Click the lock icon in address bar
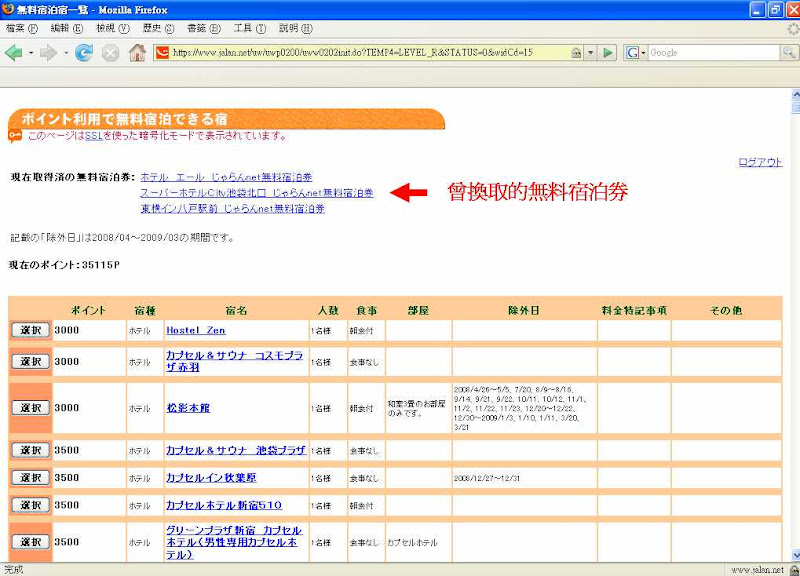 point(576,53)
